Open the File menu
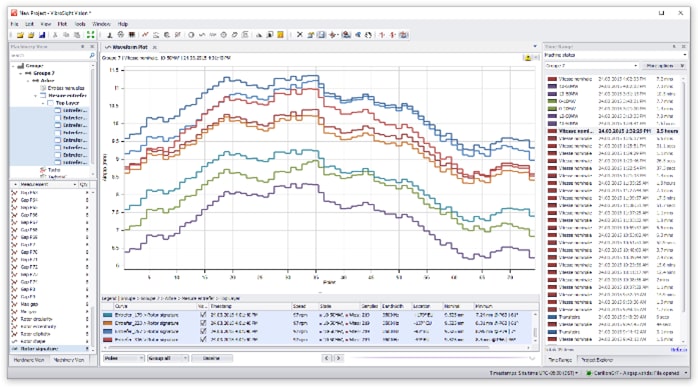Viewport: 698px width, 388px height. (x=15, y=24)
